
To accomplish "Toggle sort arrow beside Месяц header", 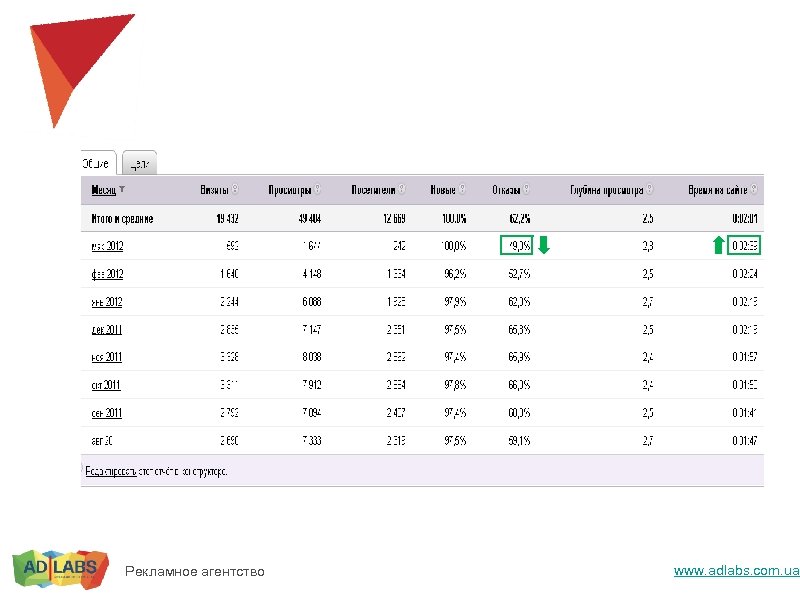I will (122, 189).
